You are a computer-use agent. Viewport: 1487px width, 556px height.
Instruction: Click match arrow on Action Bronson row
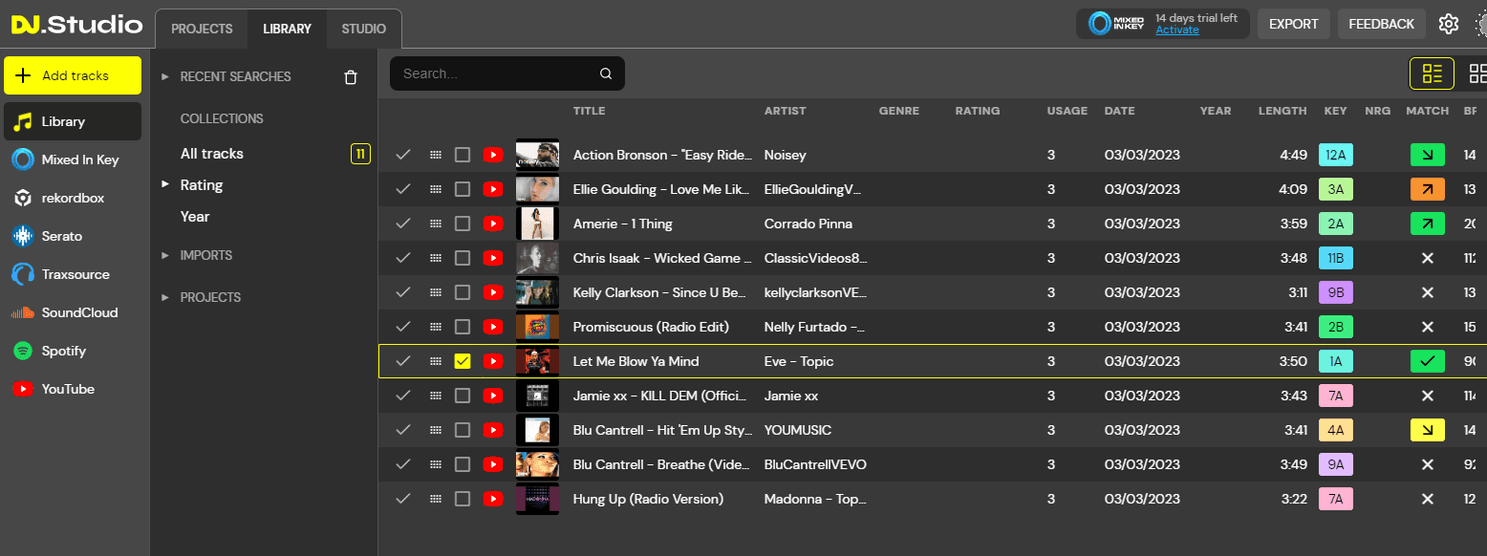pyautogui.click(x=1427, y=155)
